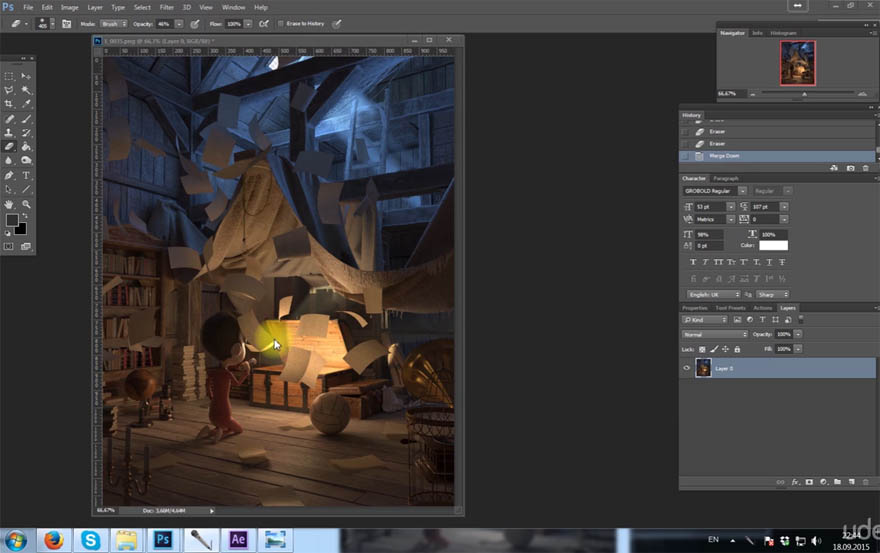Switch to the Actions tab
The height and width of the screenshot is (553, 880).
763,308
